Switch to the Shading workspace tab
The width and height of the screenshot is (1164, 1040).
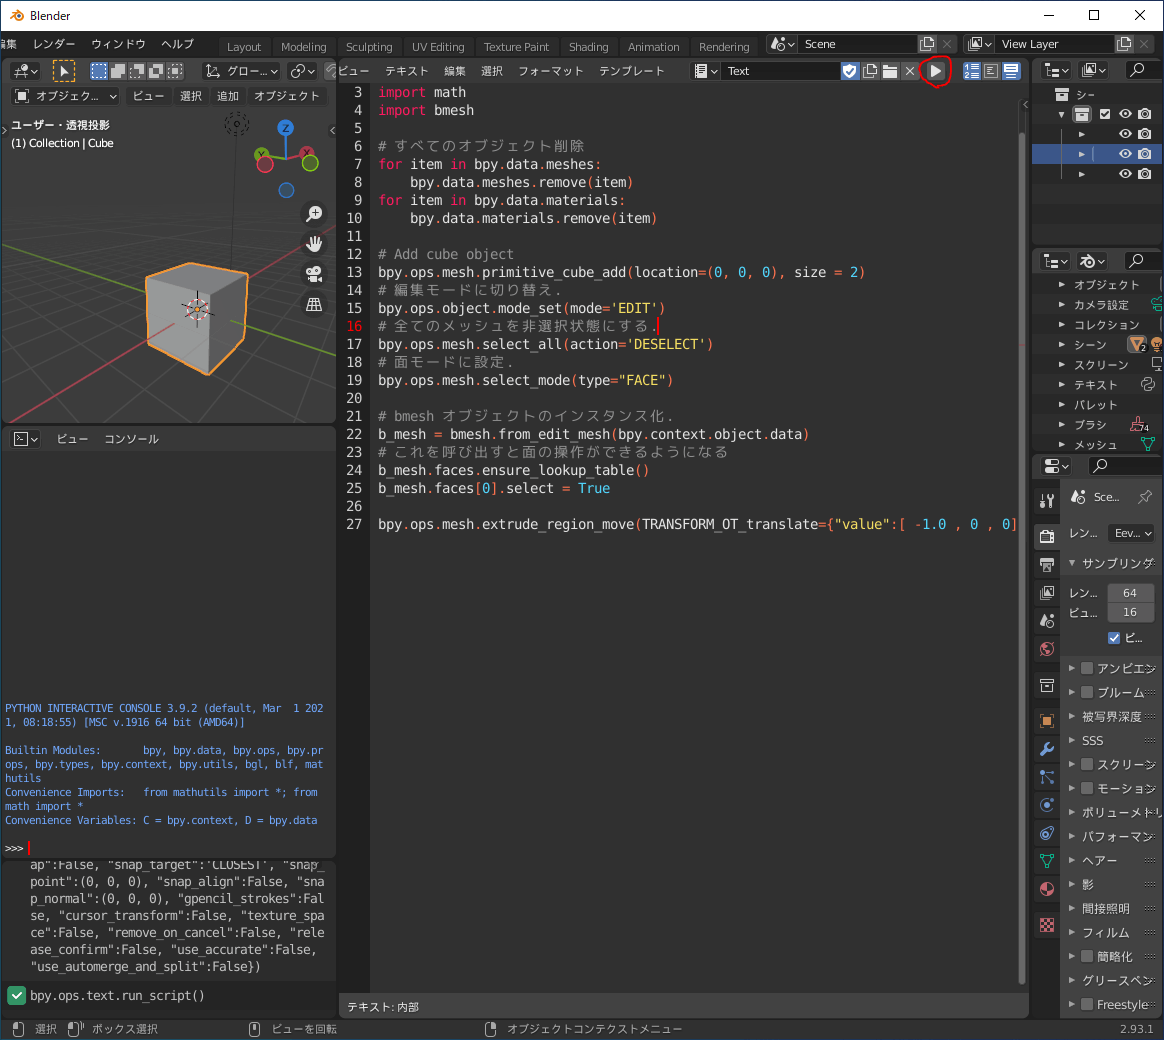coord(589,47)
